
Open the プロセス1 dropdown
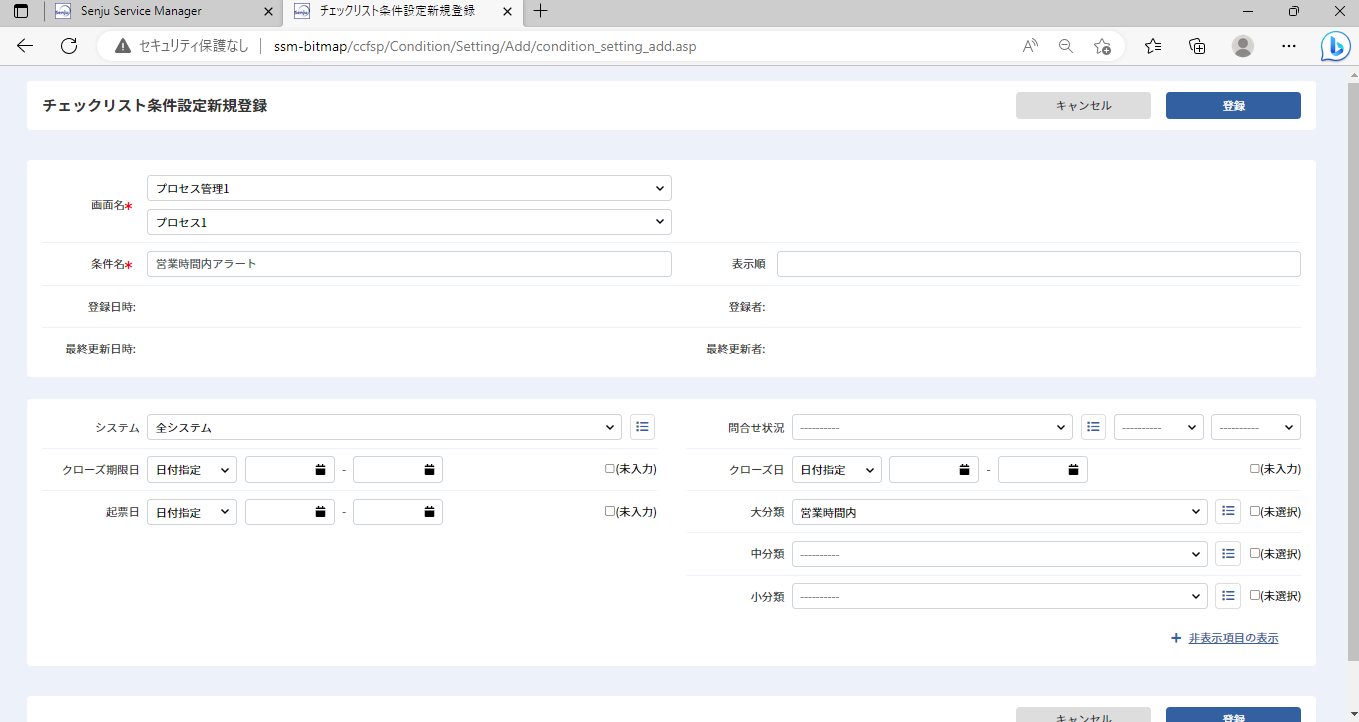click(x=409, y=222)
